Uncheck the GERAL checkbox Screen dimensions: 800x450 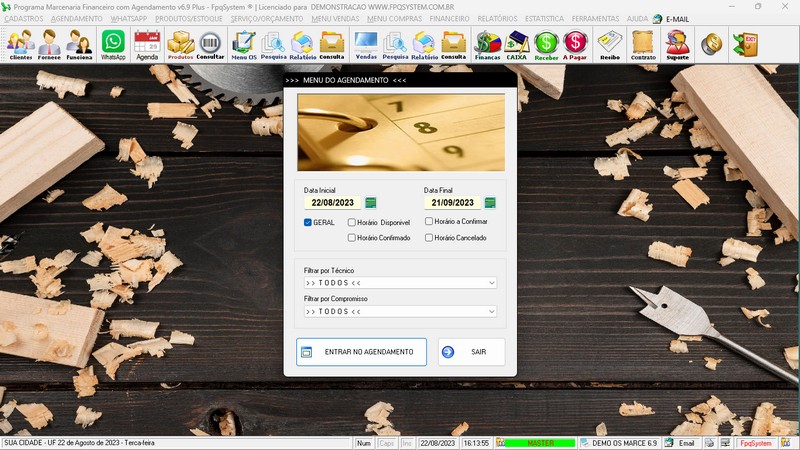coord(308,222)
